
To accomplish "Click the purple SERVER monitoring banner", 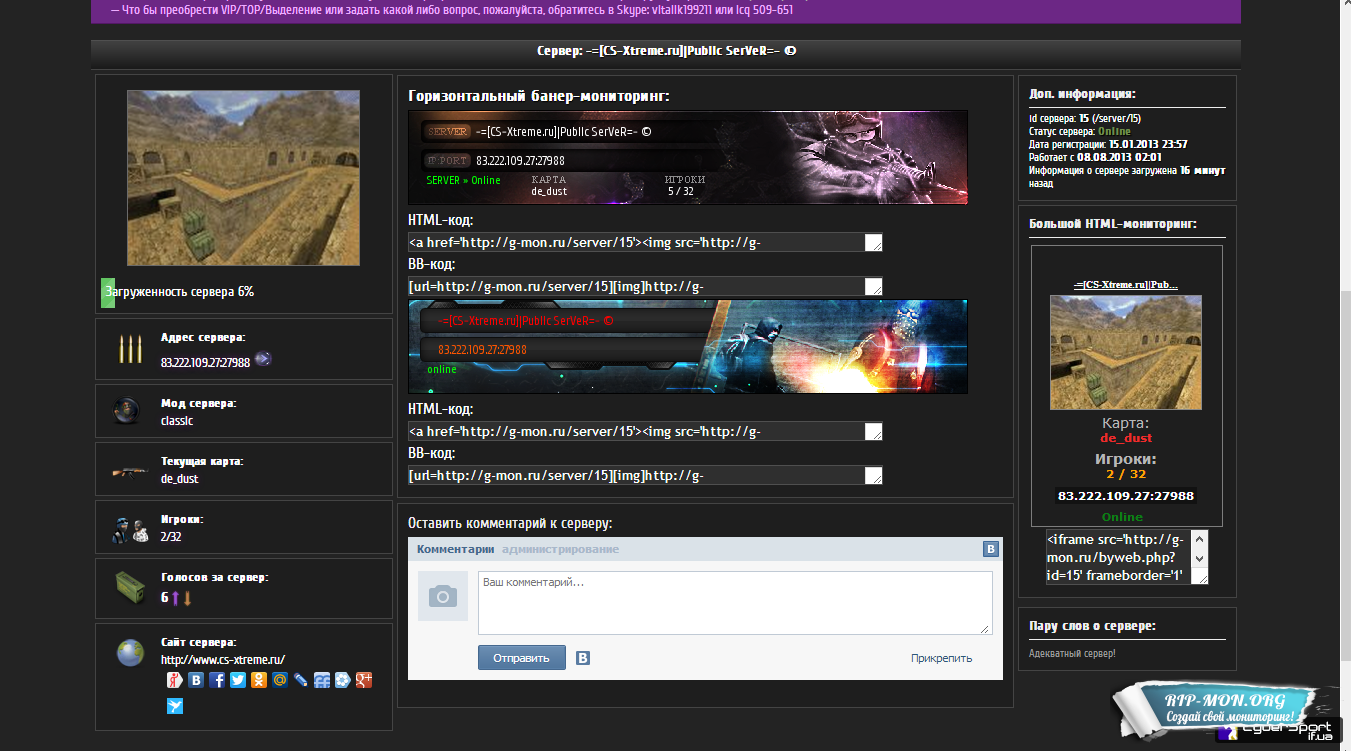I will 688,157.
